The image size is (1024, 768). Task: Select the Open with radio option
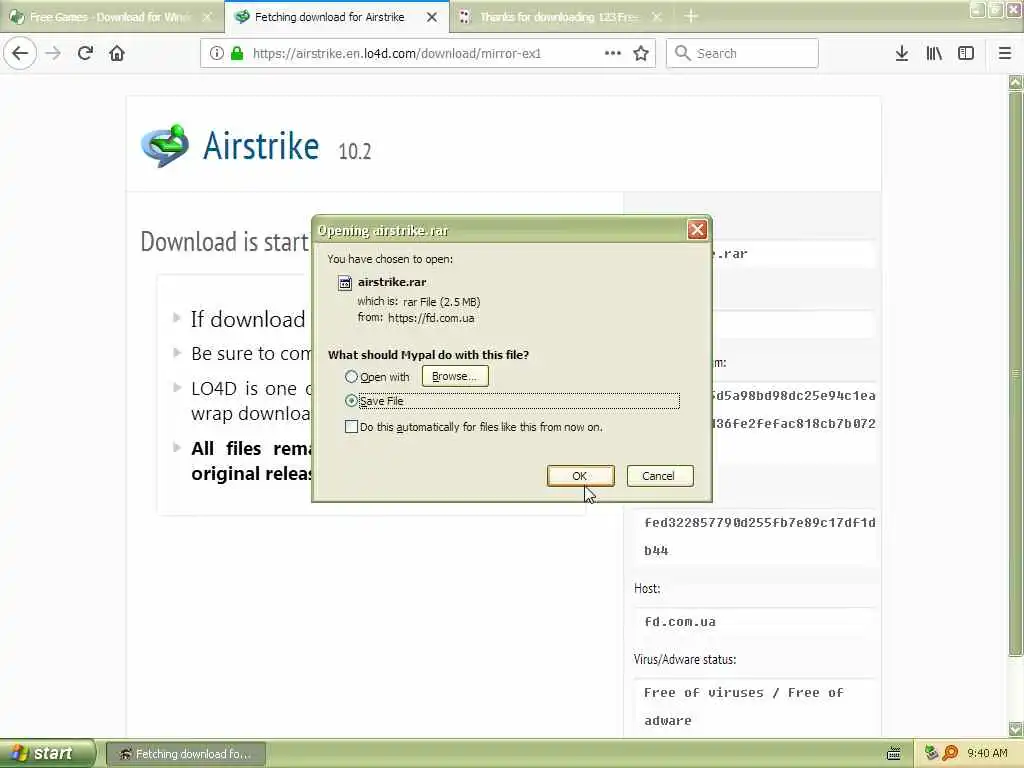(351, 377)
